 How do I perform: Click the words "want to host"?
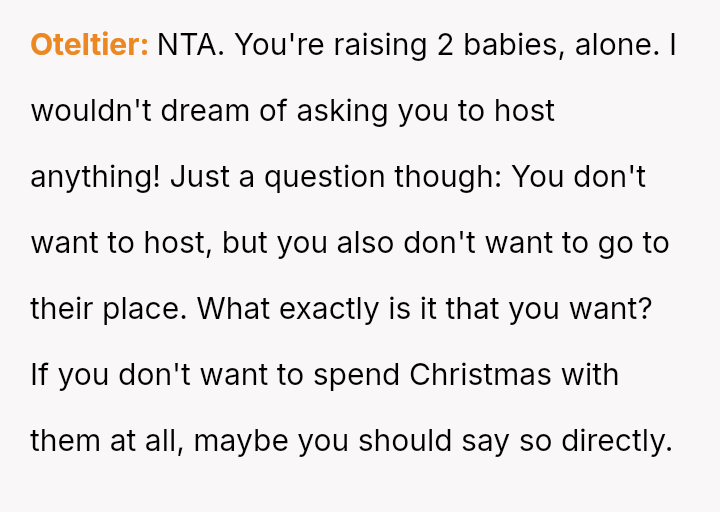click(117, 243)
